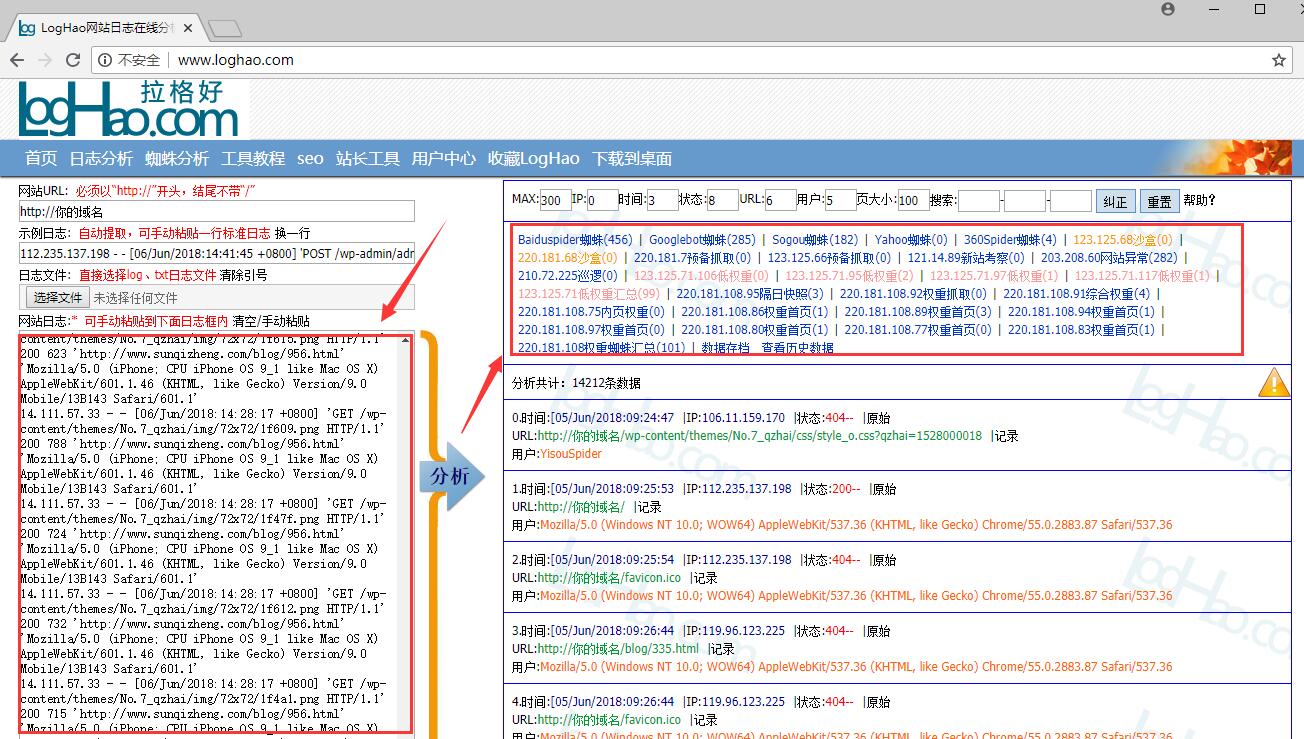
Task: Click the LogHao.com site logo
Action: click(x=129, y=110)
